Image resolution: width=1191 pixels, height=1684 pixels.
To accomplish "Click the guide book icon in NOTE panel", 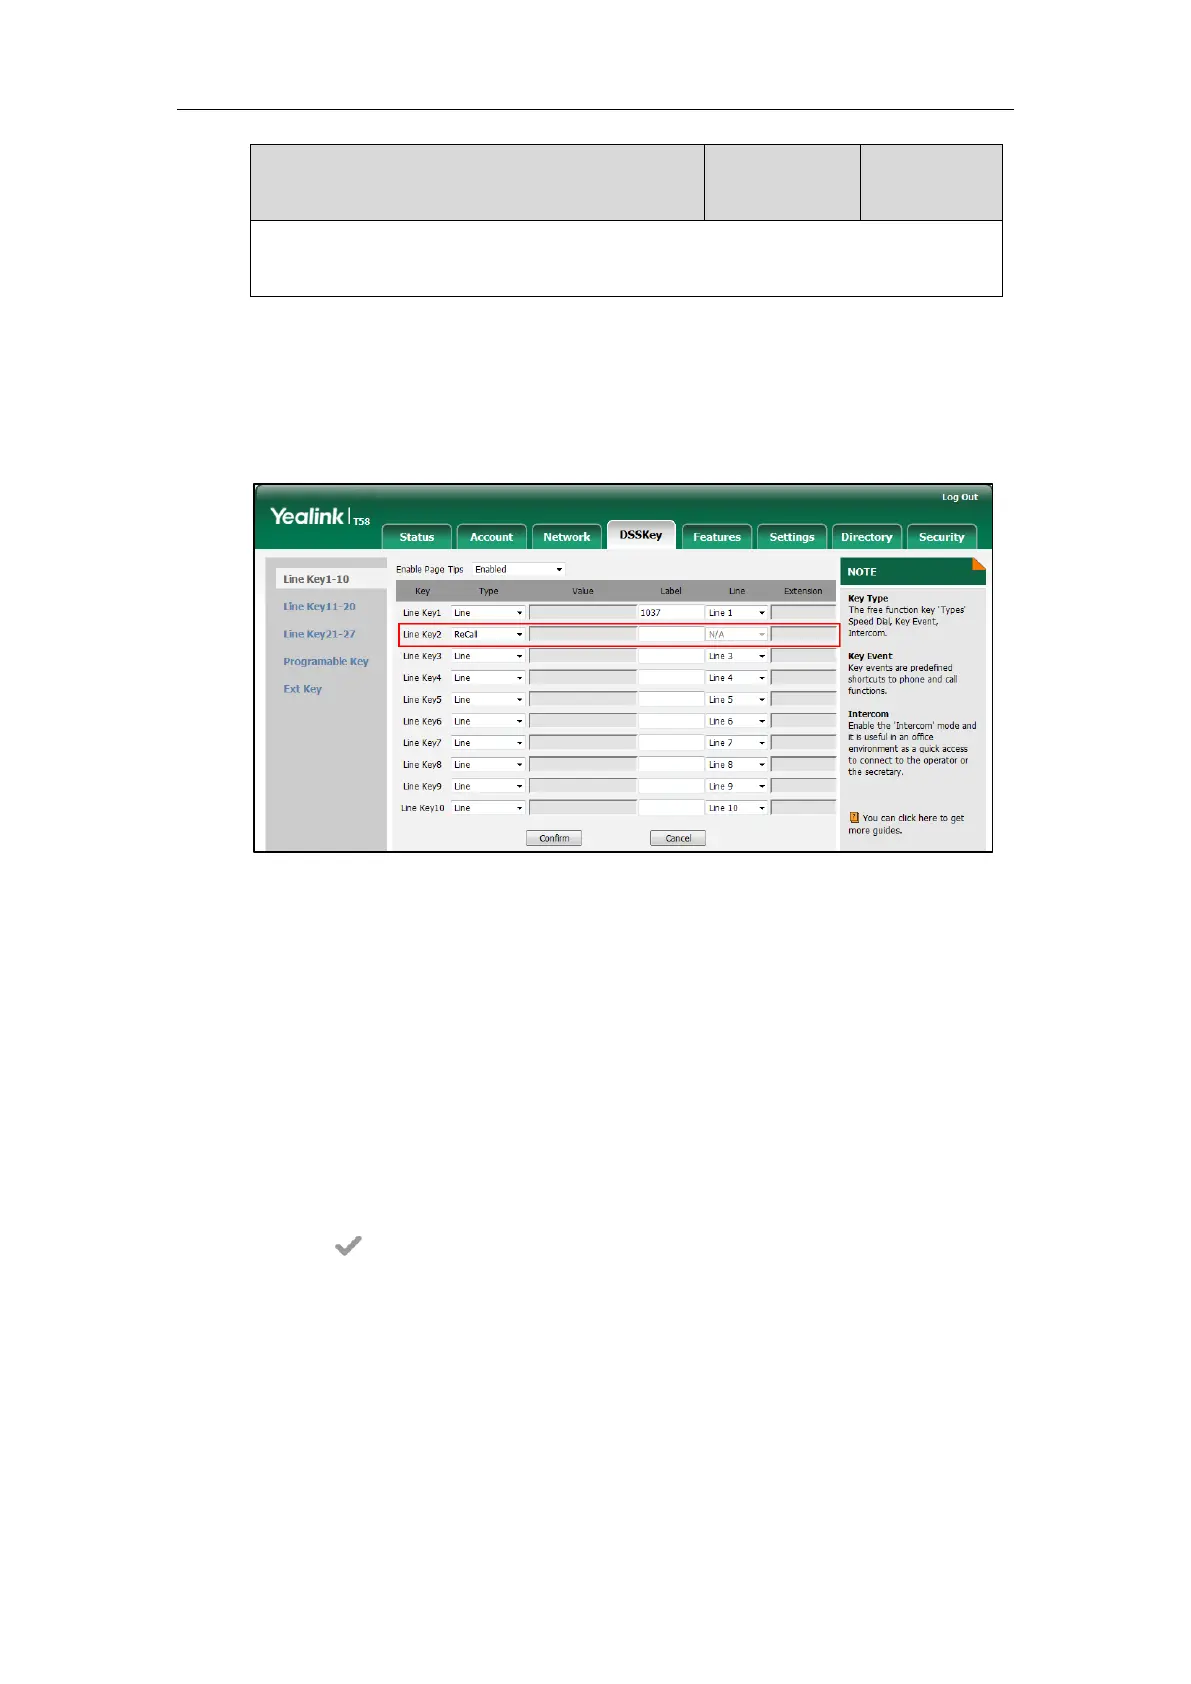I will click(854, 817).
